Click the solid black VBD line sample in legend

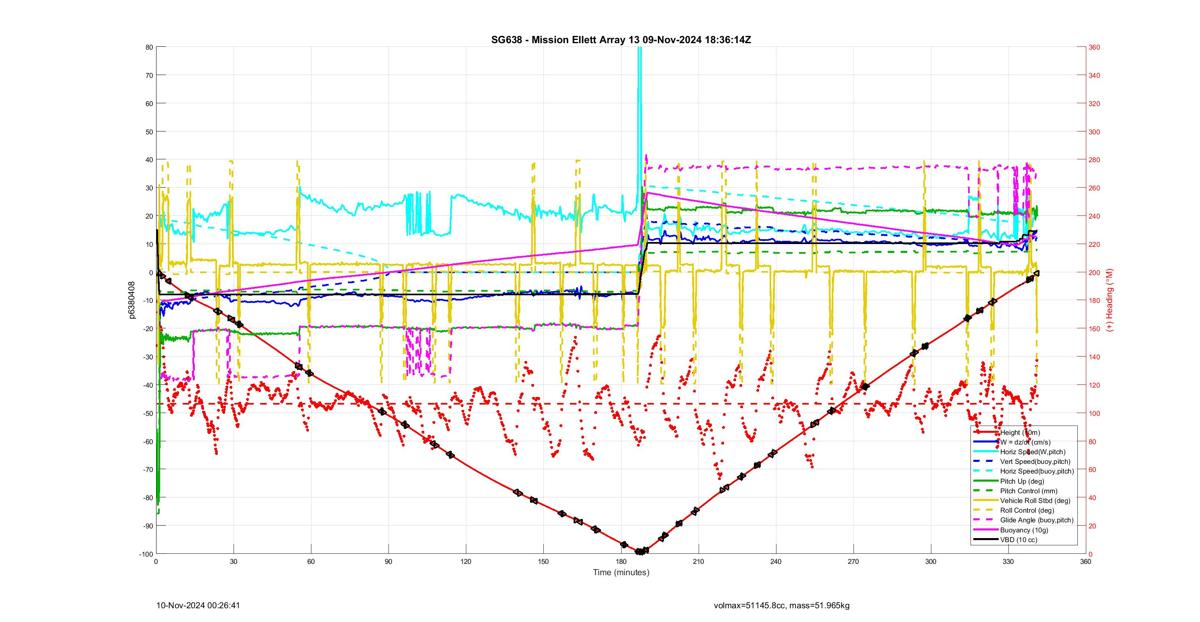[x=986, y=540]
